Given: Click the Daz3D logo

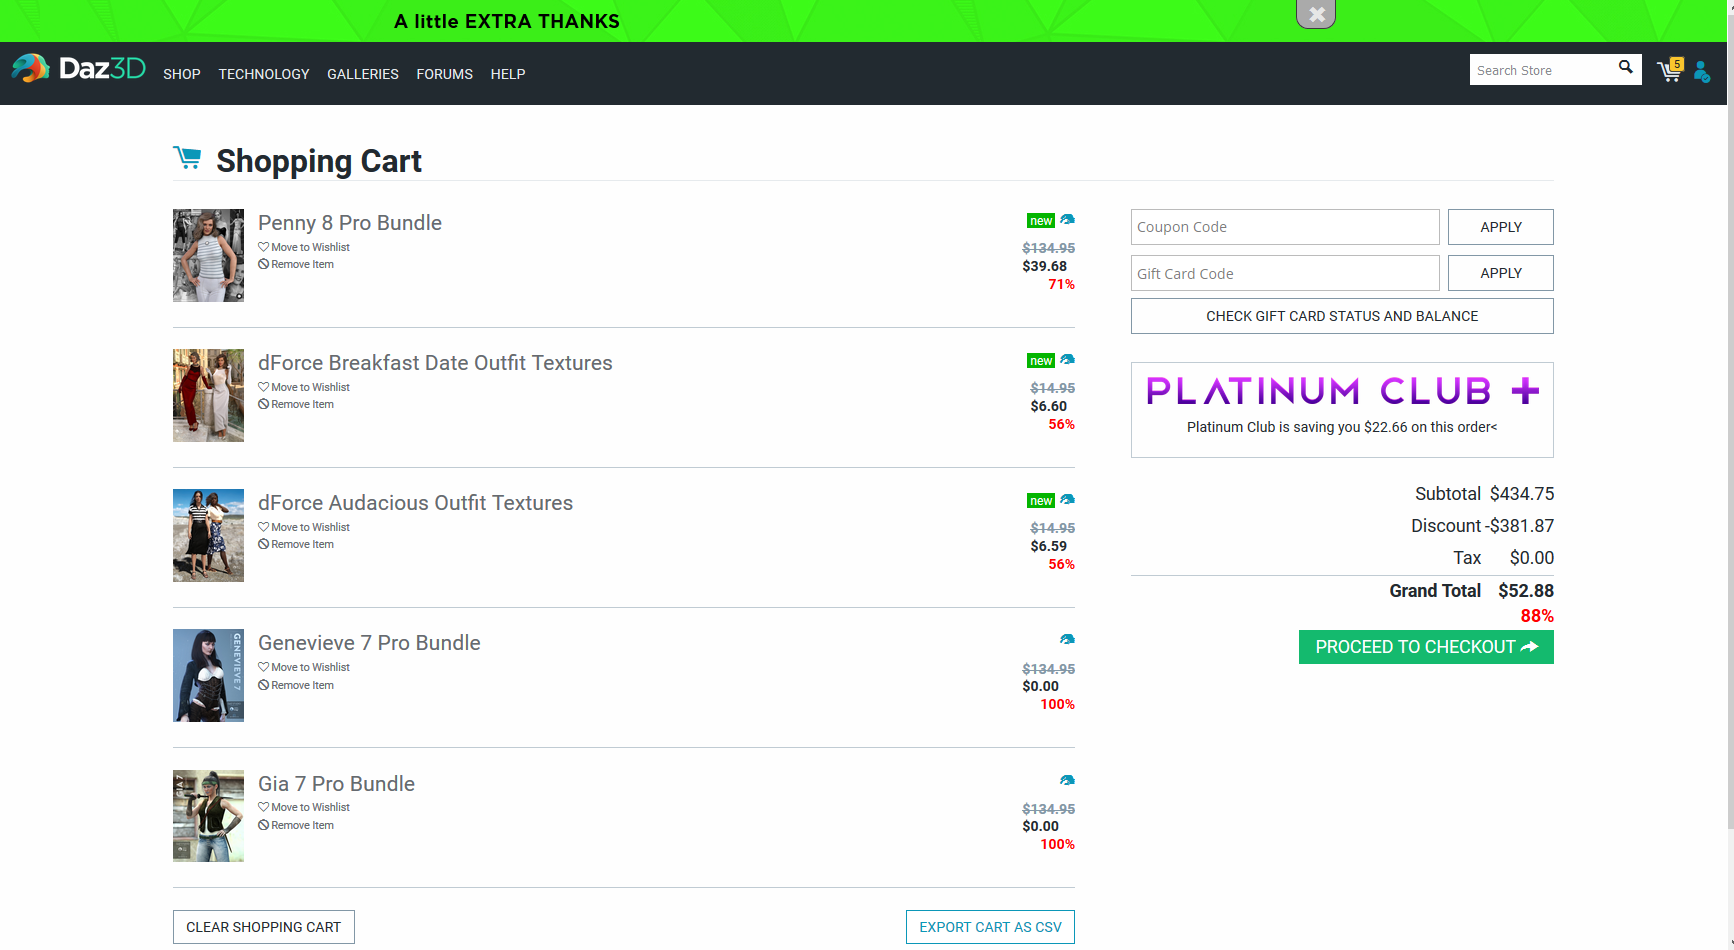Looking at the screenshot, I should point(79,68).
